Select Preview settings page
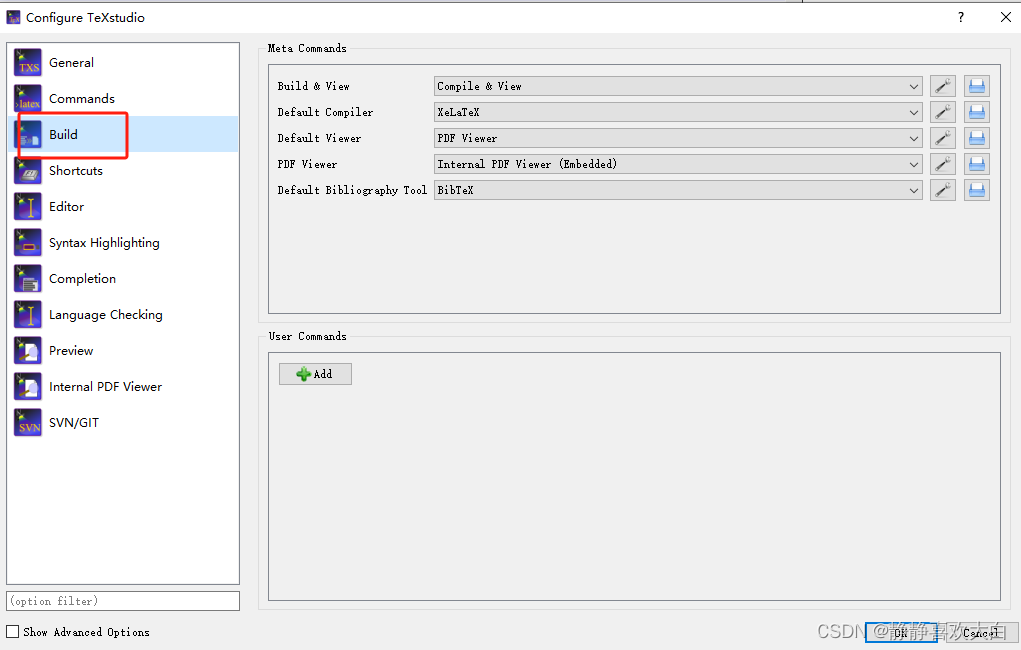The width and height of the screenshot is (1021, 650). point(123,350)
